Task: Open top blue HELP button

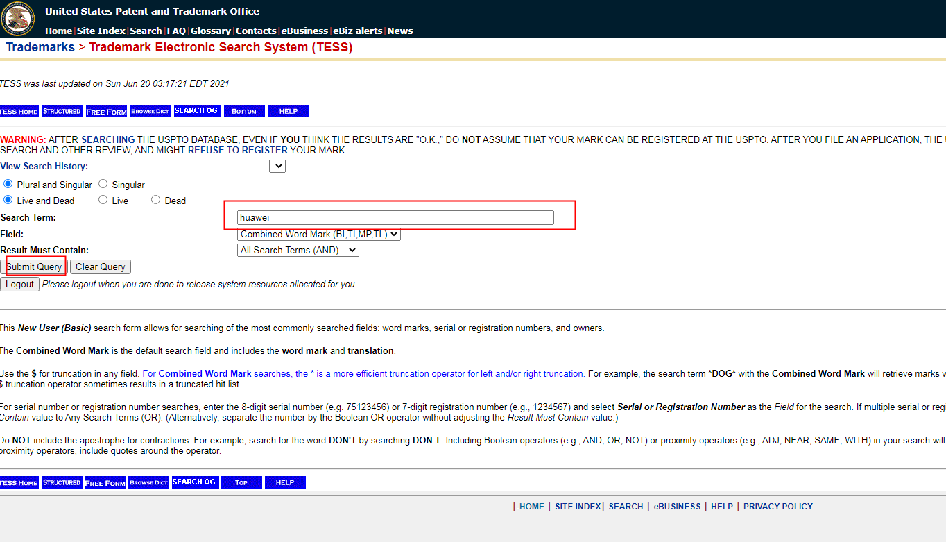Action: pos(288,111)
